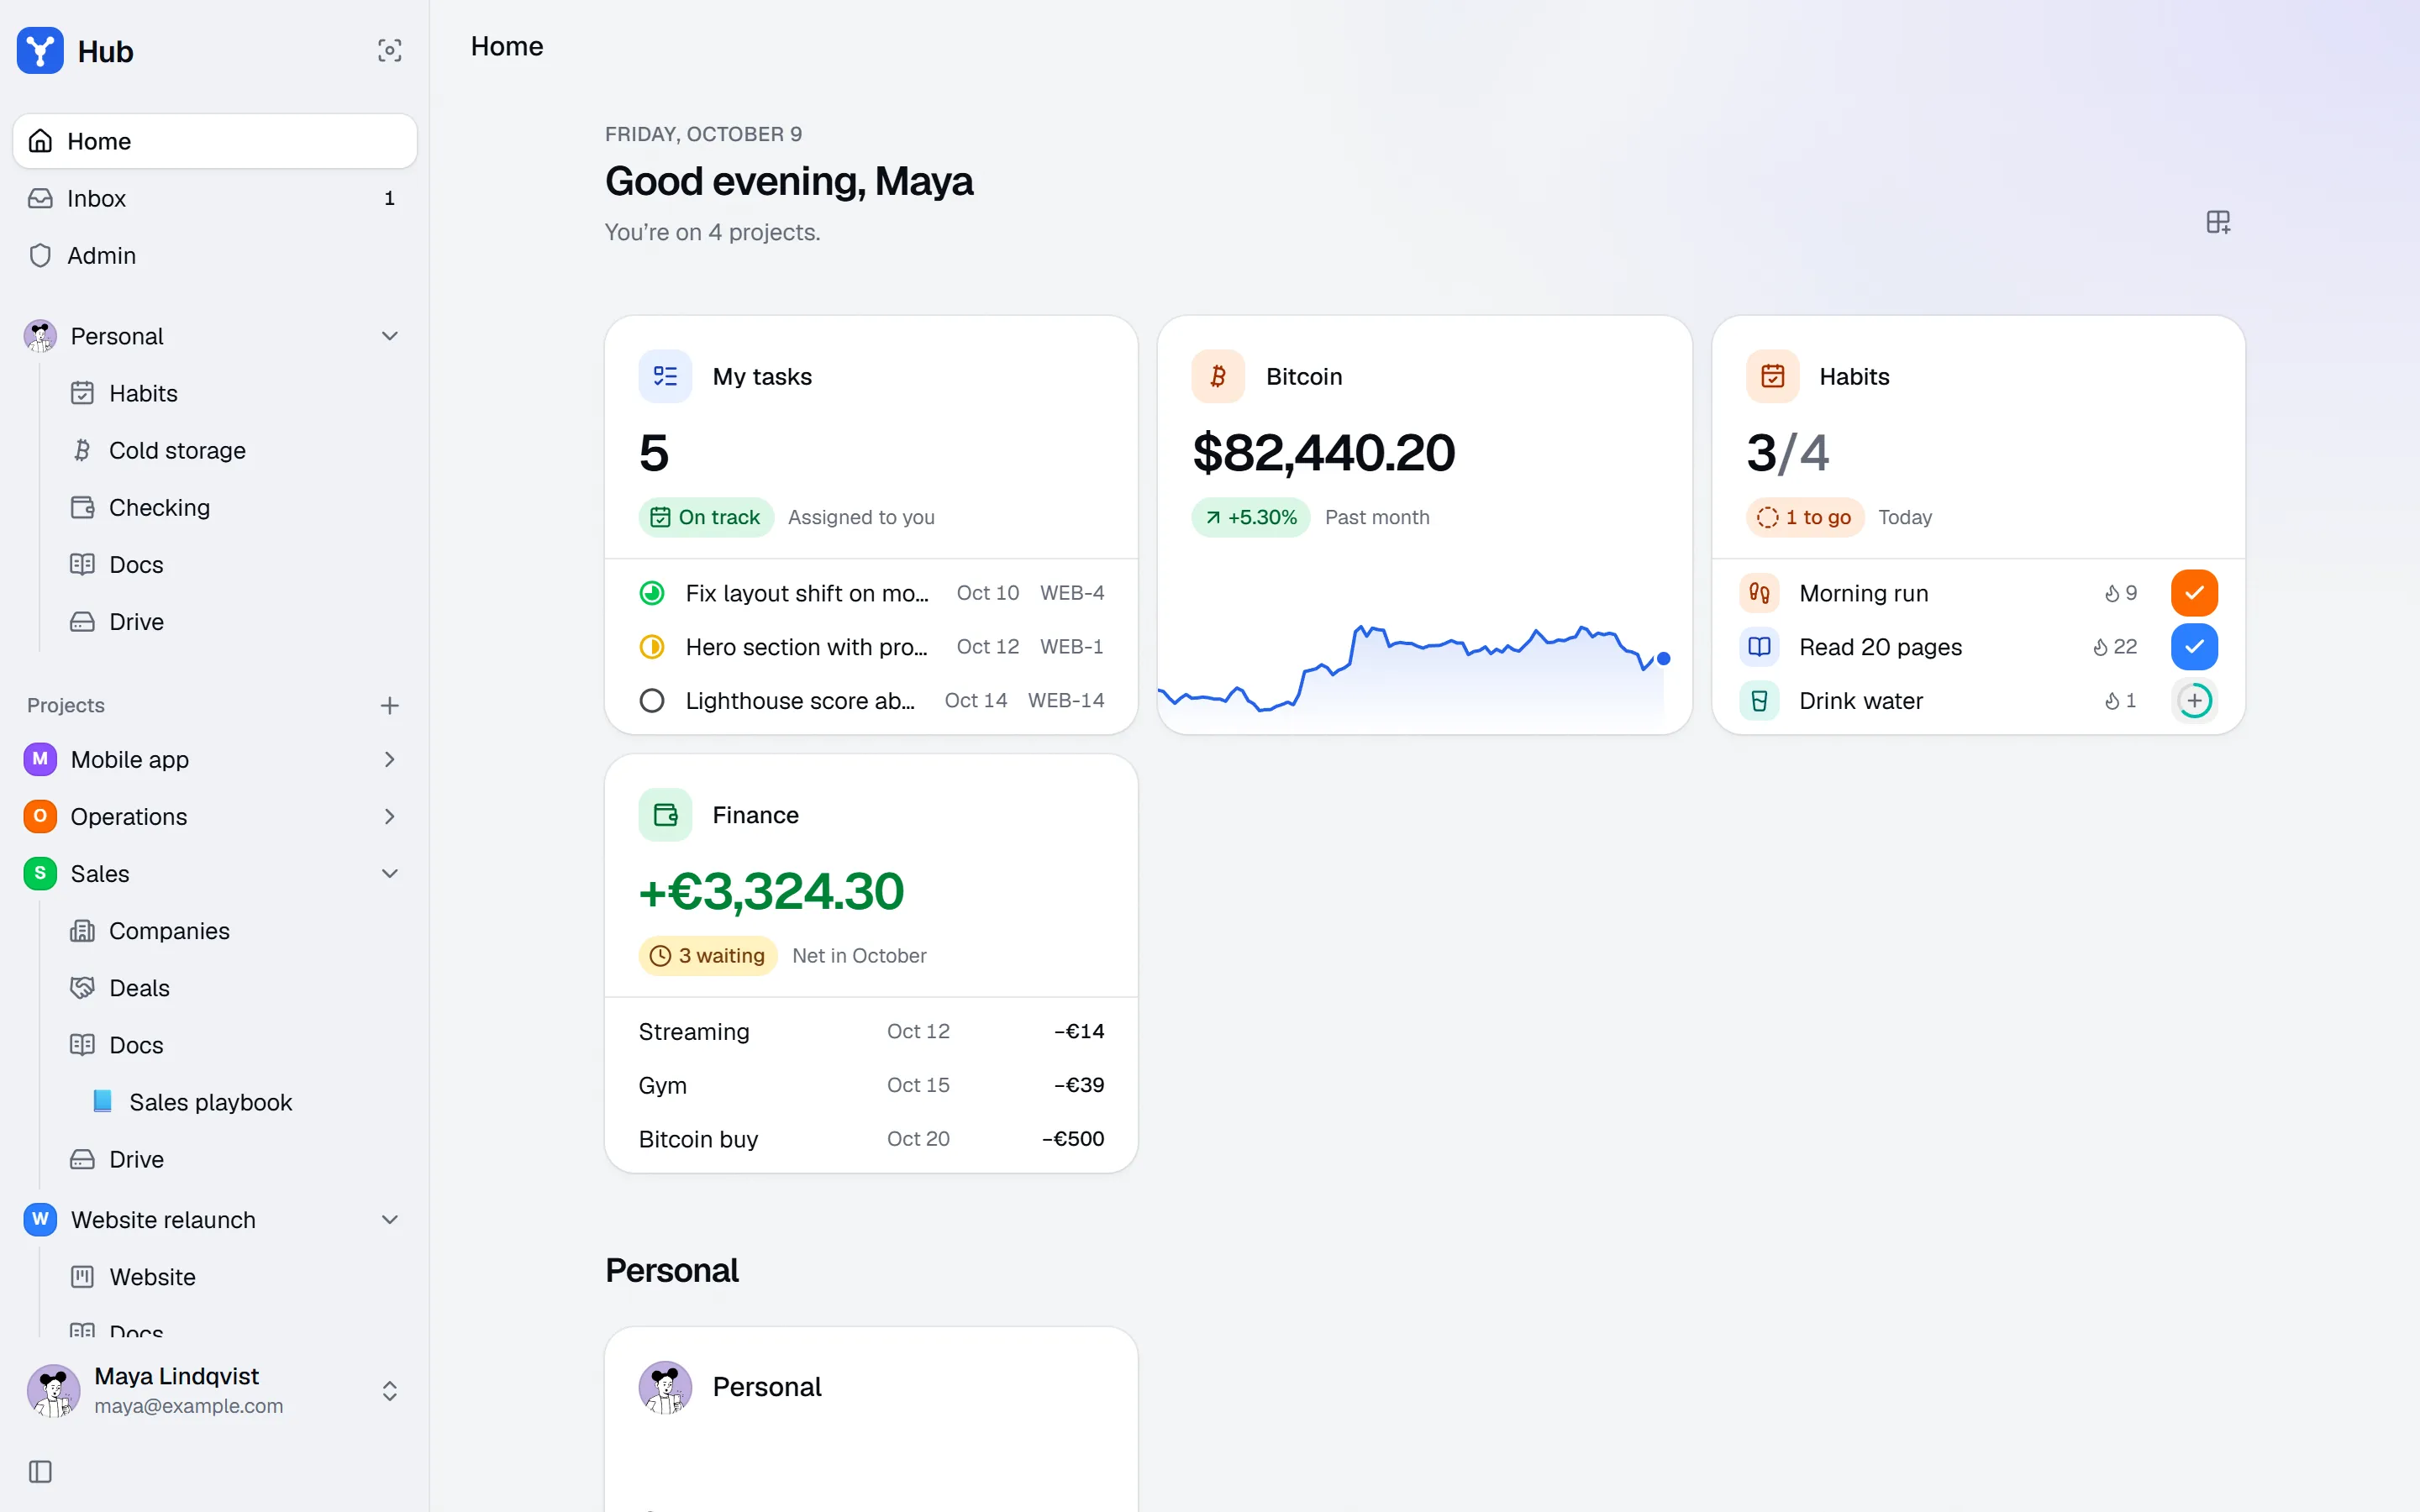
Task: Mark Drink water habit as done
Action: [x=2194, y=701]
